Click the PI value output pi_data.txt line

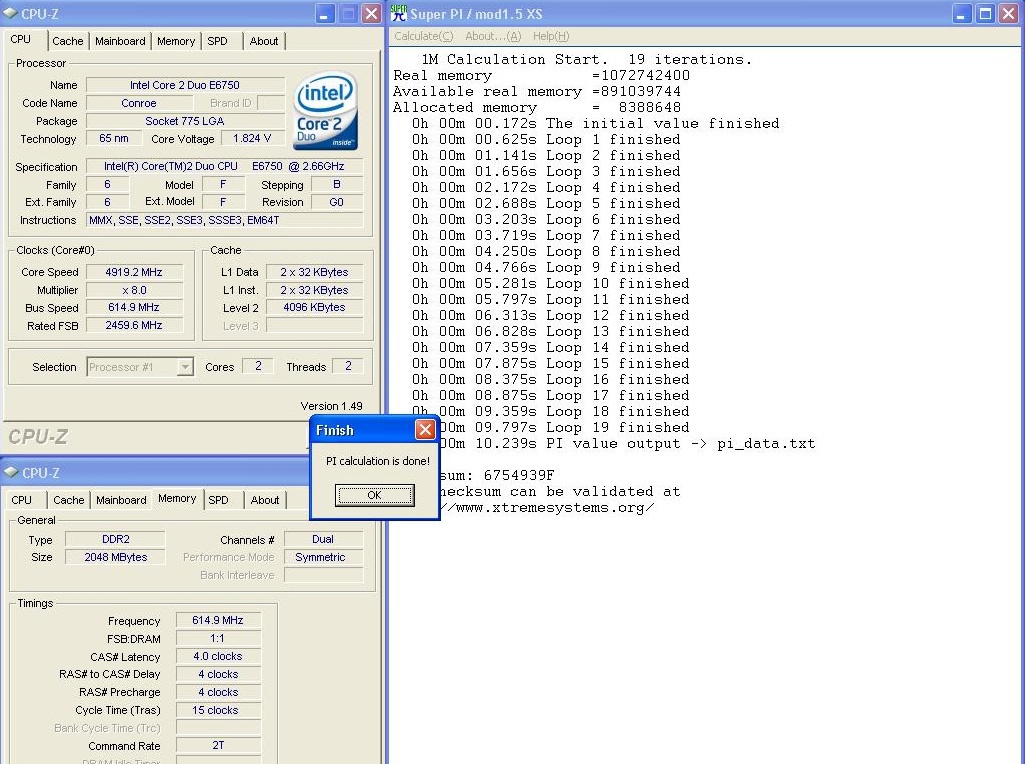click(x=628, y=444)
